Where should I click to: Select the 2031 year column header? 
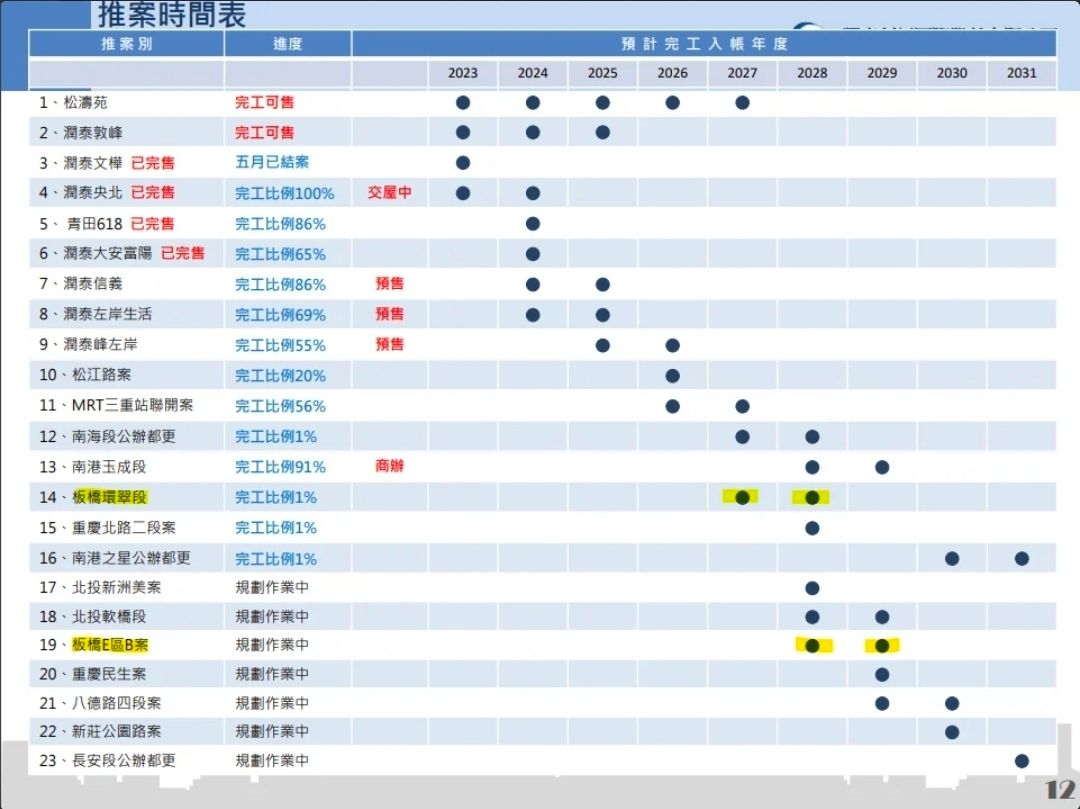1021,73
